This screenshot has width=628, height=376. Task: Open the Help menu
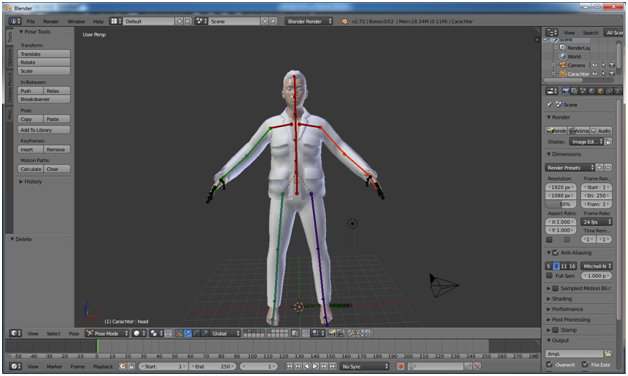98,21
